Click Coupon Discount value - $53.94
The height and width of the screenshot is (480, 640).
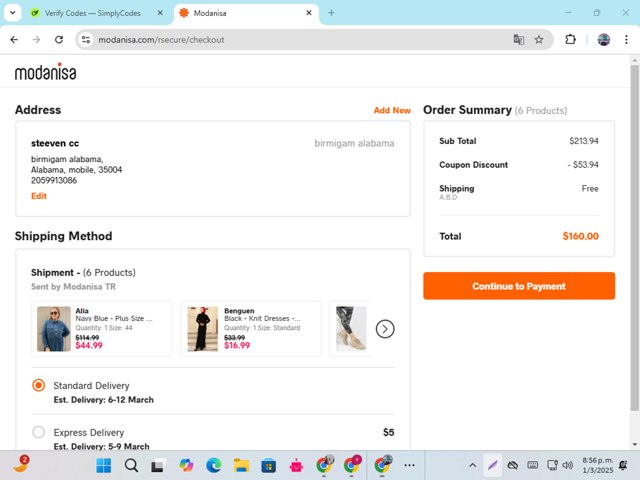pos(583,165)
